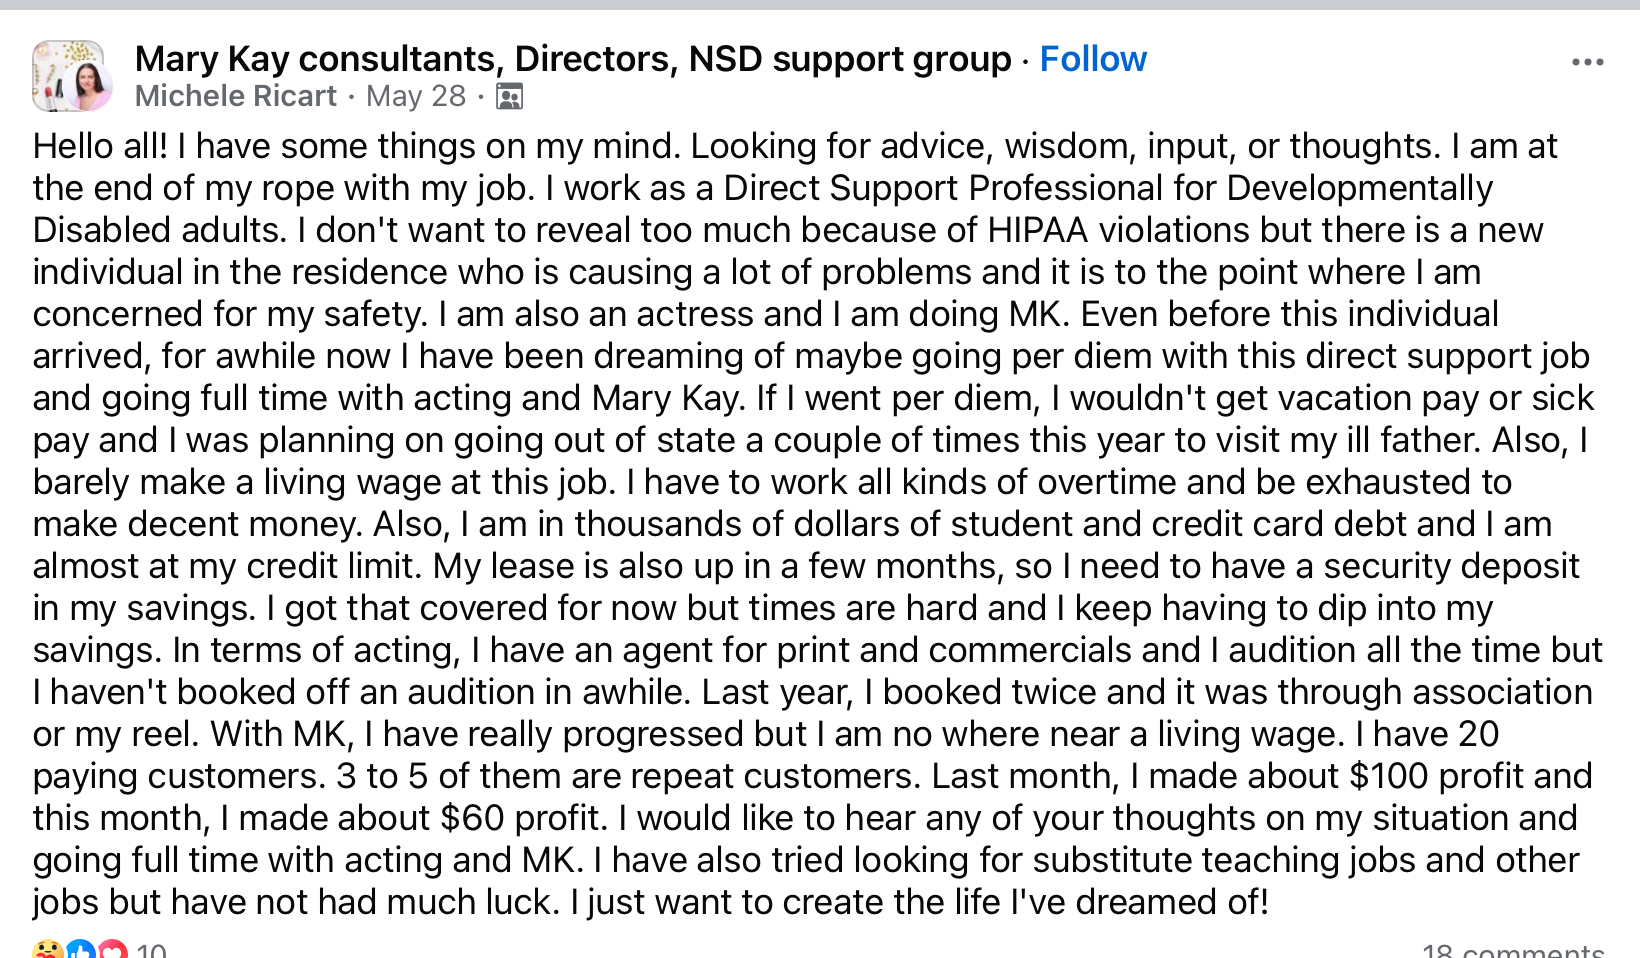Click the group audience icon beside May 28

[x=509, y=96]
